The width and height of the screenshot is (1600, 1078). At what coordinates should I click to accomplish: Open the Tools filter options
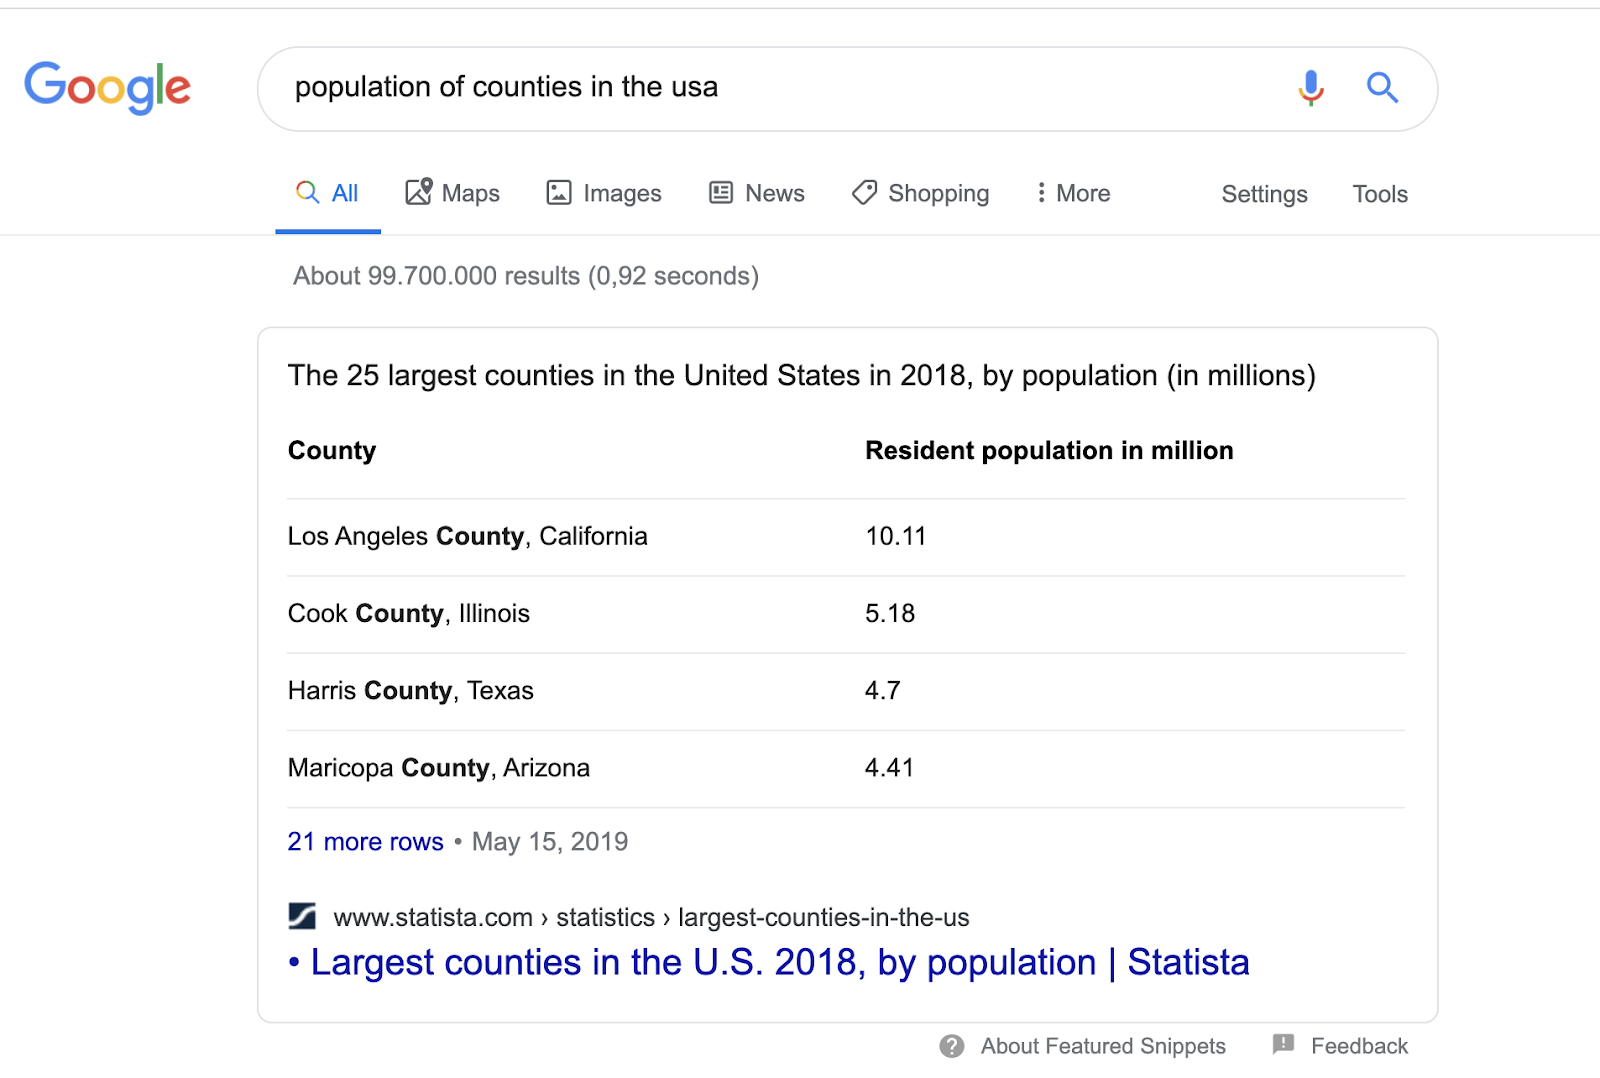tap(1380, 194)
